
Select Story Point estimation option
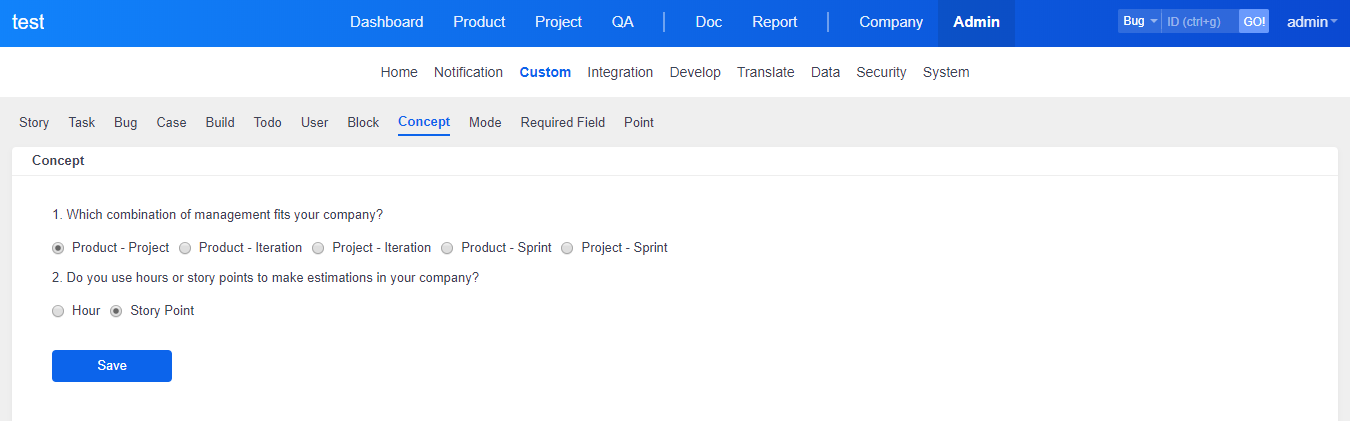click(x=116, y=311)
